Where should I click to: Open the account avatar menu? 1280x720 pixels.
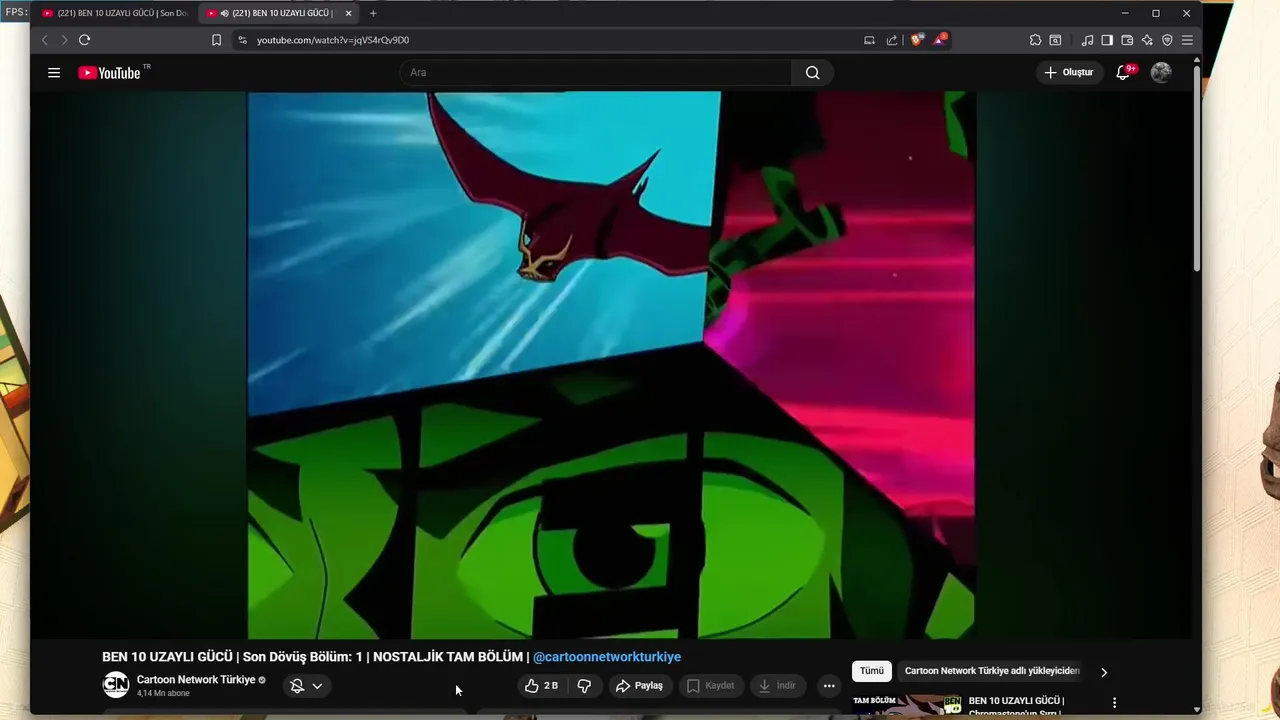point(1161,72)
